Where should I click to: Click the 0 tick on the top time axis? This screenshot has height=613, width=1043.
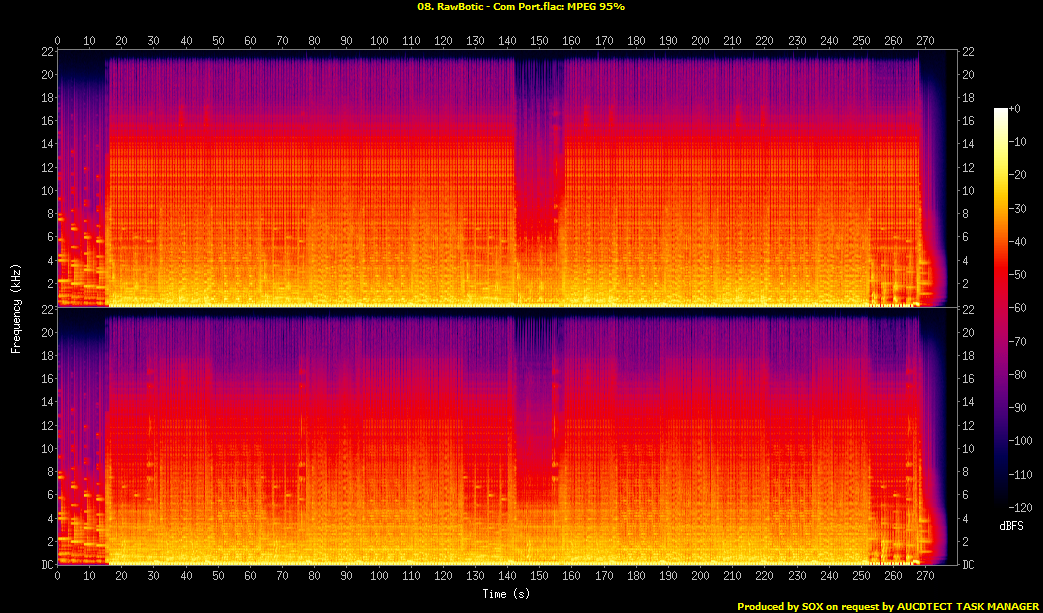(58, 41)
